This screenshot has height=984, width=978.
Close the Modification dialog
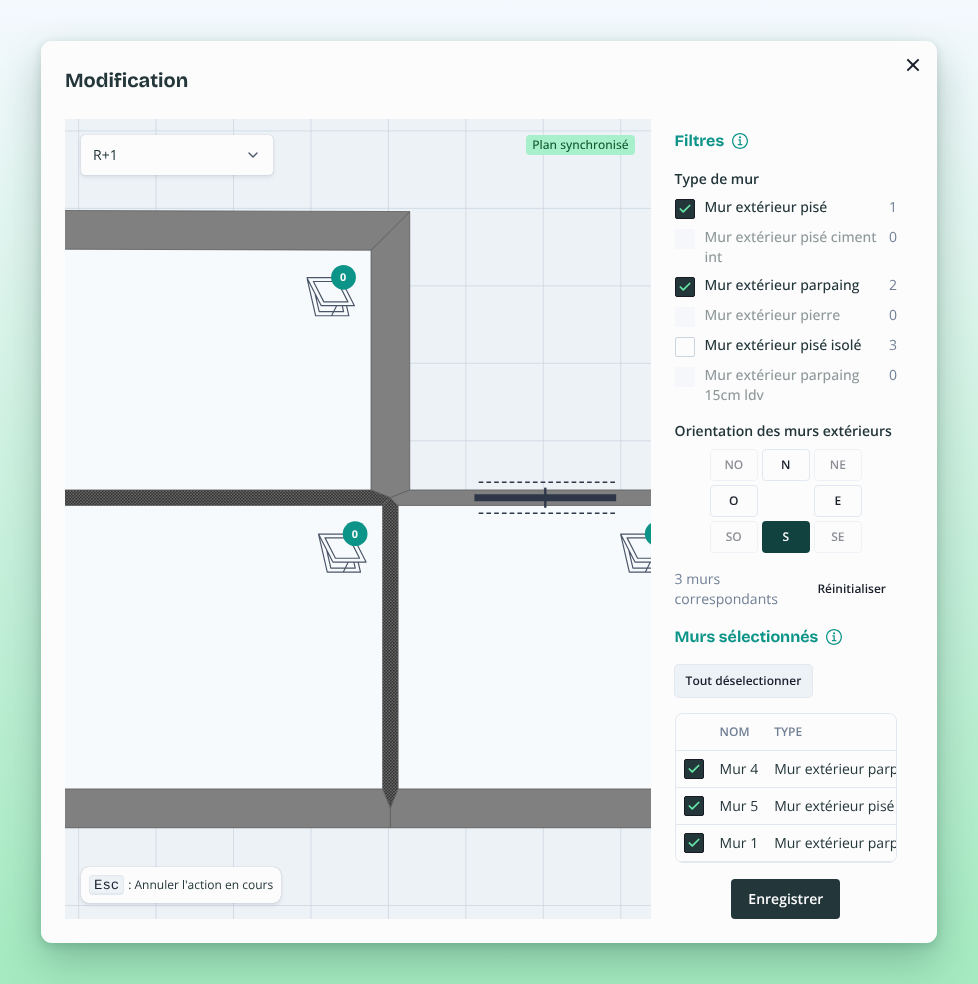913,65
